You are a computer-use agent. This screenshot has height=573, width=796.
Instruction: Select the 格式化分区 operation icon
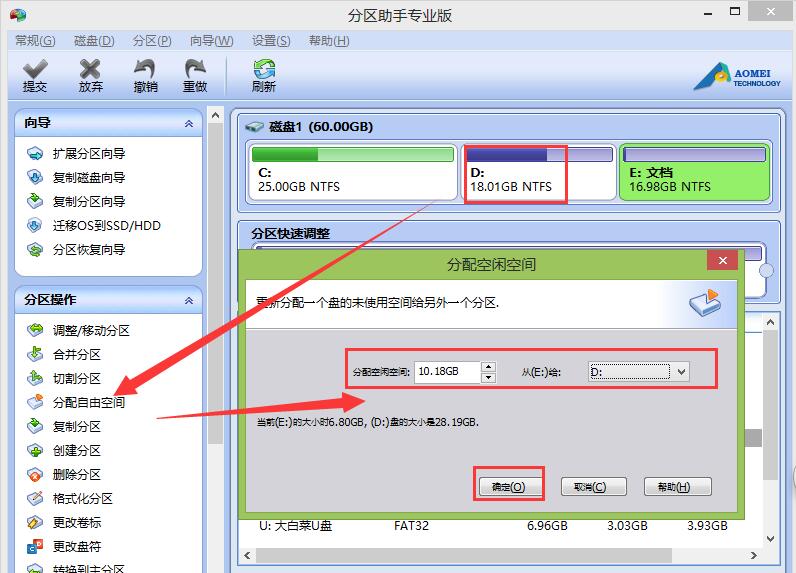[35, 498]
